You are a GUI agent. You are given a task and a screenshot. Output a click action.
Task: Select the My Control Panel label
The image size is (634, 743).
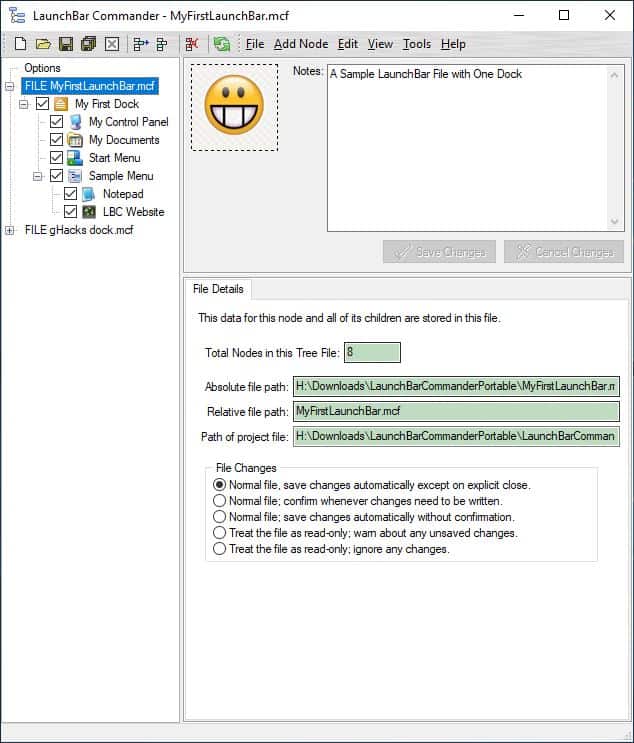click(128, 122)
